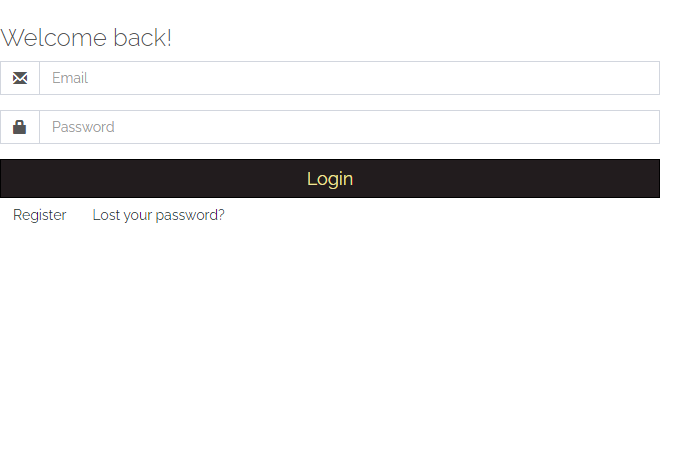Go to account registration via Register
This screenshot has height=473, width=677.
40,215
